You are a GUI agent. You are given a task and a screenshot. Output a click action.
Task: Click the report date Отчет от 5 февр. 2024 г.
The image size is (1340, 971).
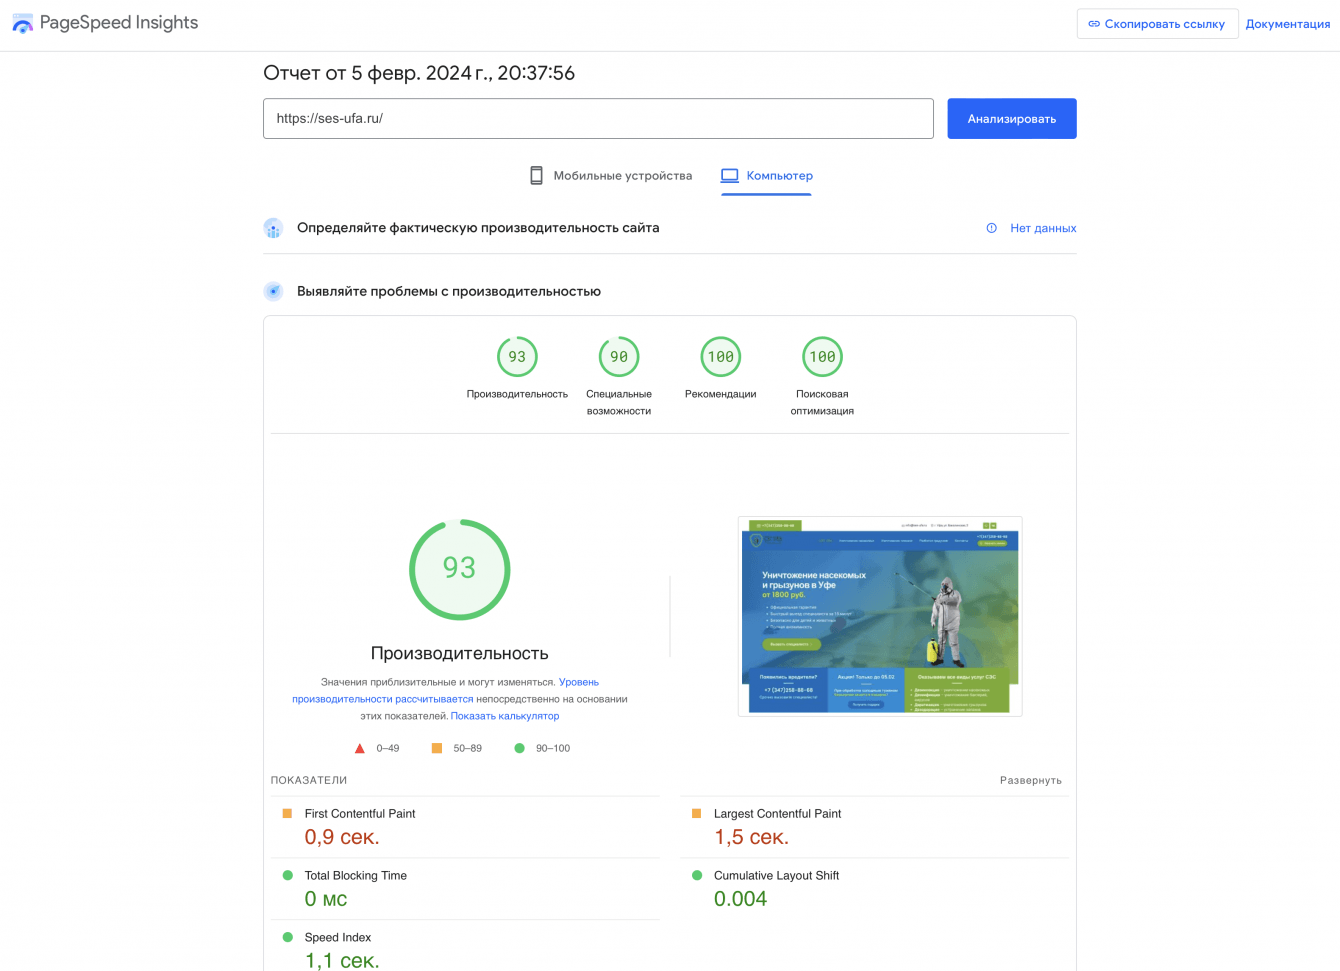[x=419, y=73]
